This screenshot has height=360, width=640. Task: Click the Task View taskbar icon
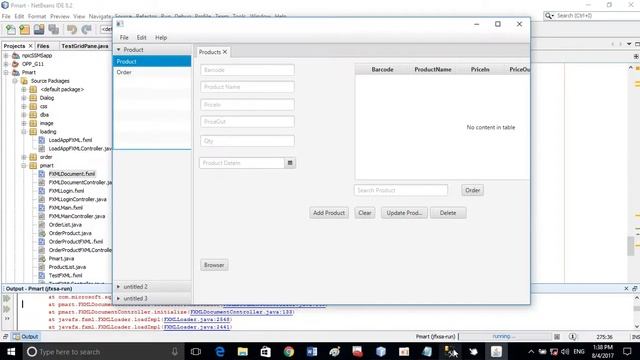click(x=196, y=351)
